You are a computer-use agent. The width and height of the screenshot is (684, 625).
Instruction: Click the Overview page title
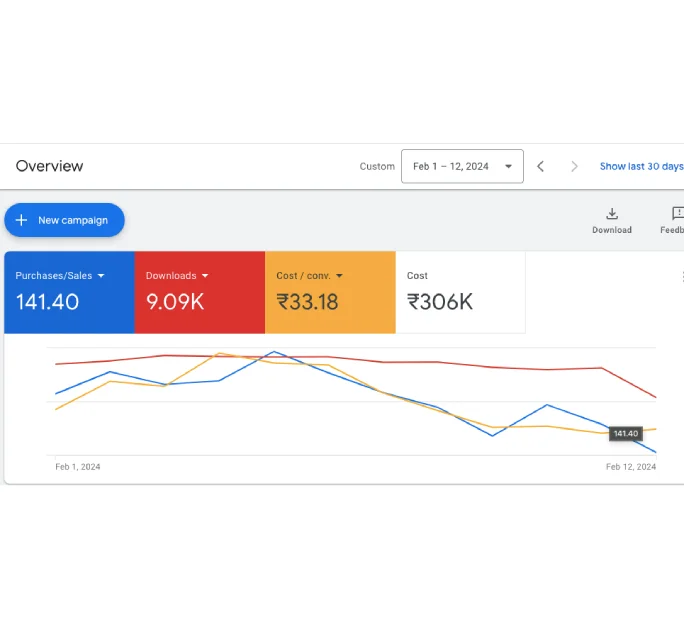(x=49, y=166)
